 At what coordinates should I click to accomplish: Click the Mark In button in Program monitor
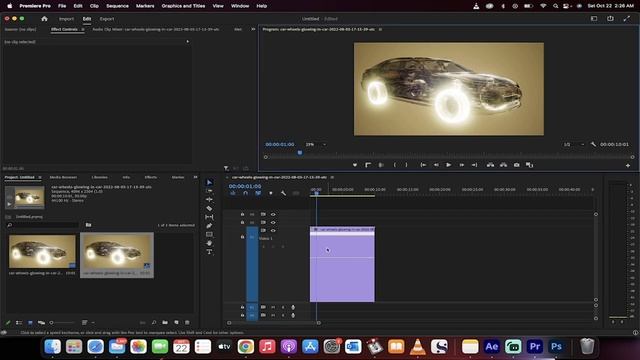(x=394, y=165)
